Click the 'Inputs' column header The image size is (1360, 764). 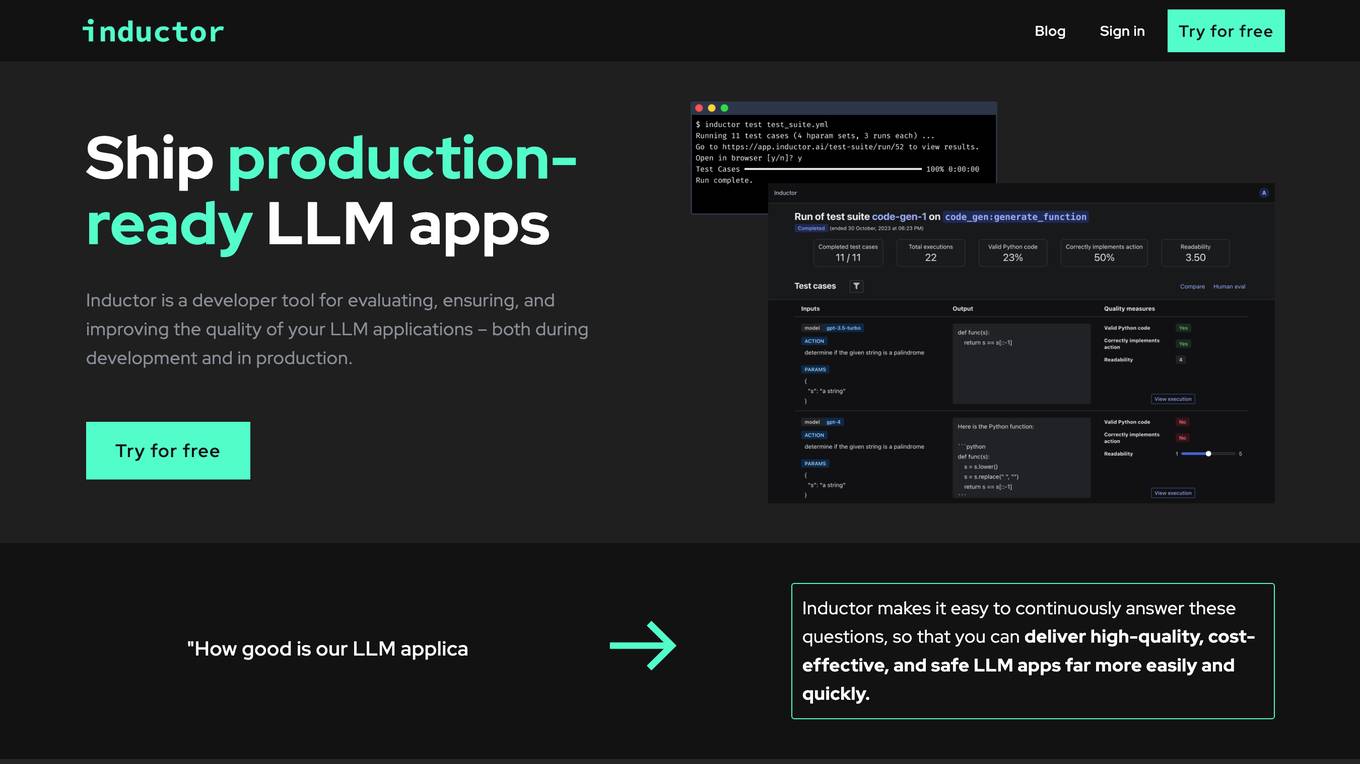pyautogui.click(x=811, y=309)
